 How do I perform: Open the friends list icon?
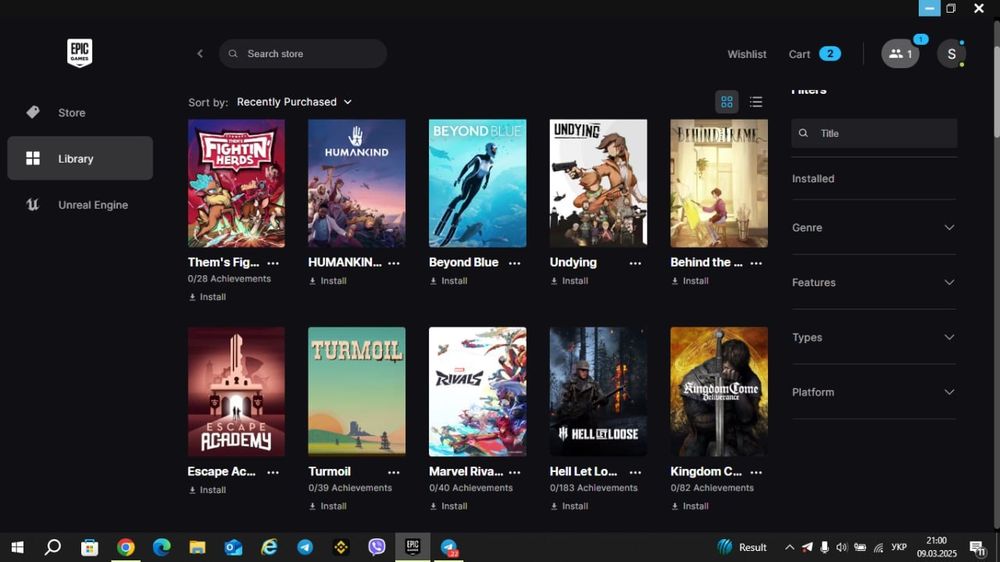tap(900, 54)
